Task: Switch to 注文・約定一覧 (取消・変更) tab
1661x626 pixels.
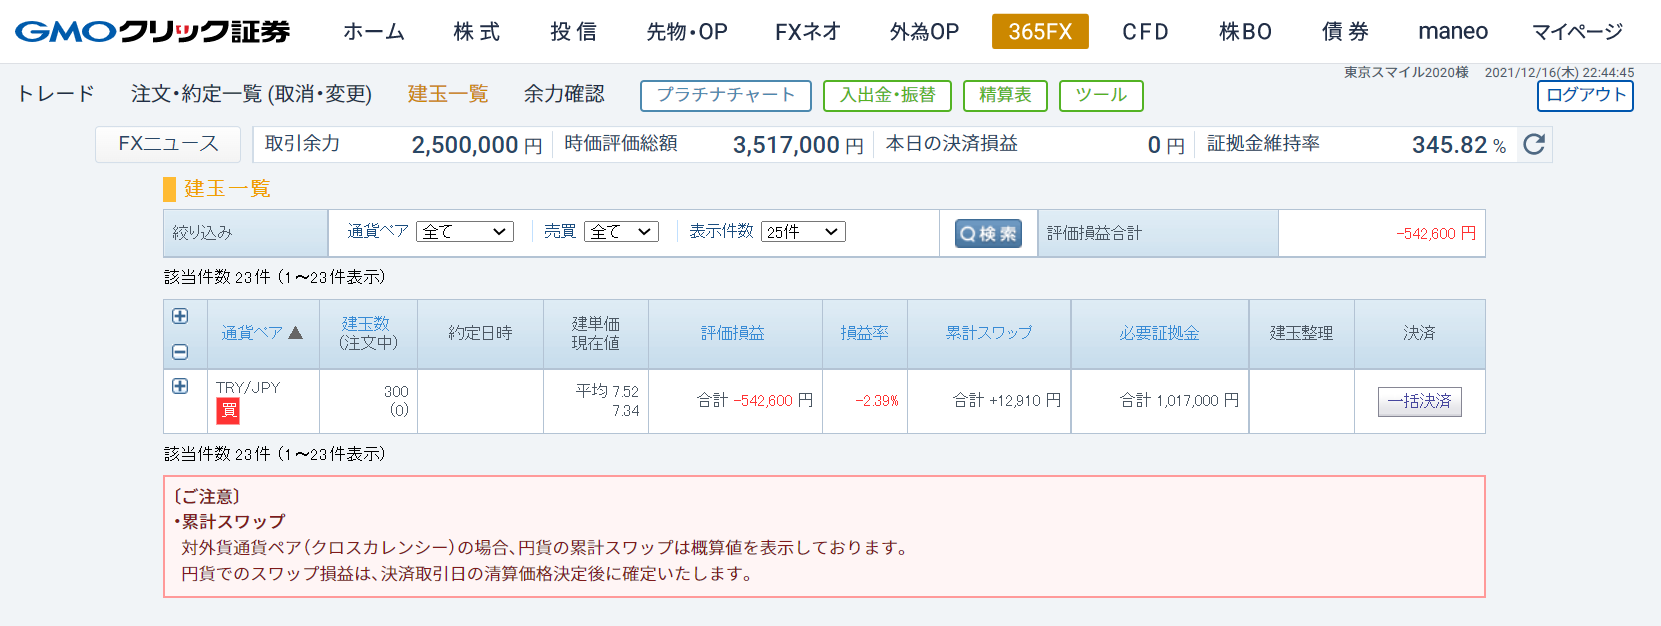Action: (x=251, y=94)
